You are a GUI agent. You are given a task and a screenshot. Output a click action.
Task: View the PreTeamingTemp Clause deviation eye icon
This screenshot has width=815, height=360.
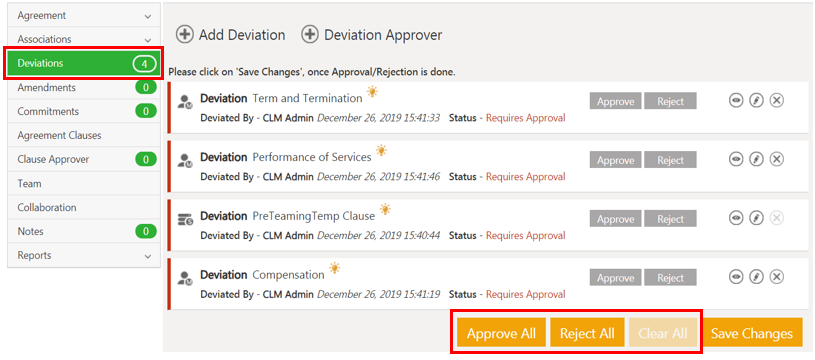(735, 218)
